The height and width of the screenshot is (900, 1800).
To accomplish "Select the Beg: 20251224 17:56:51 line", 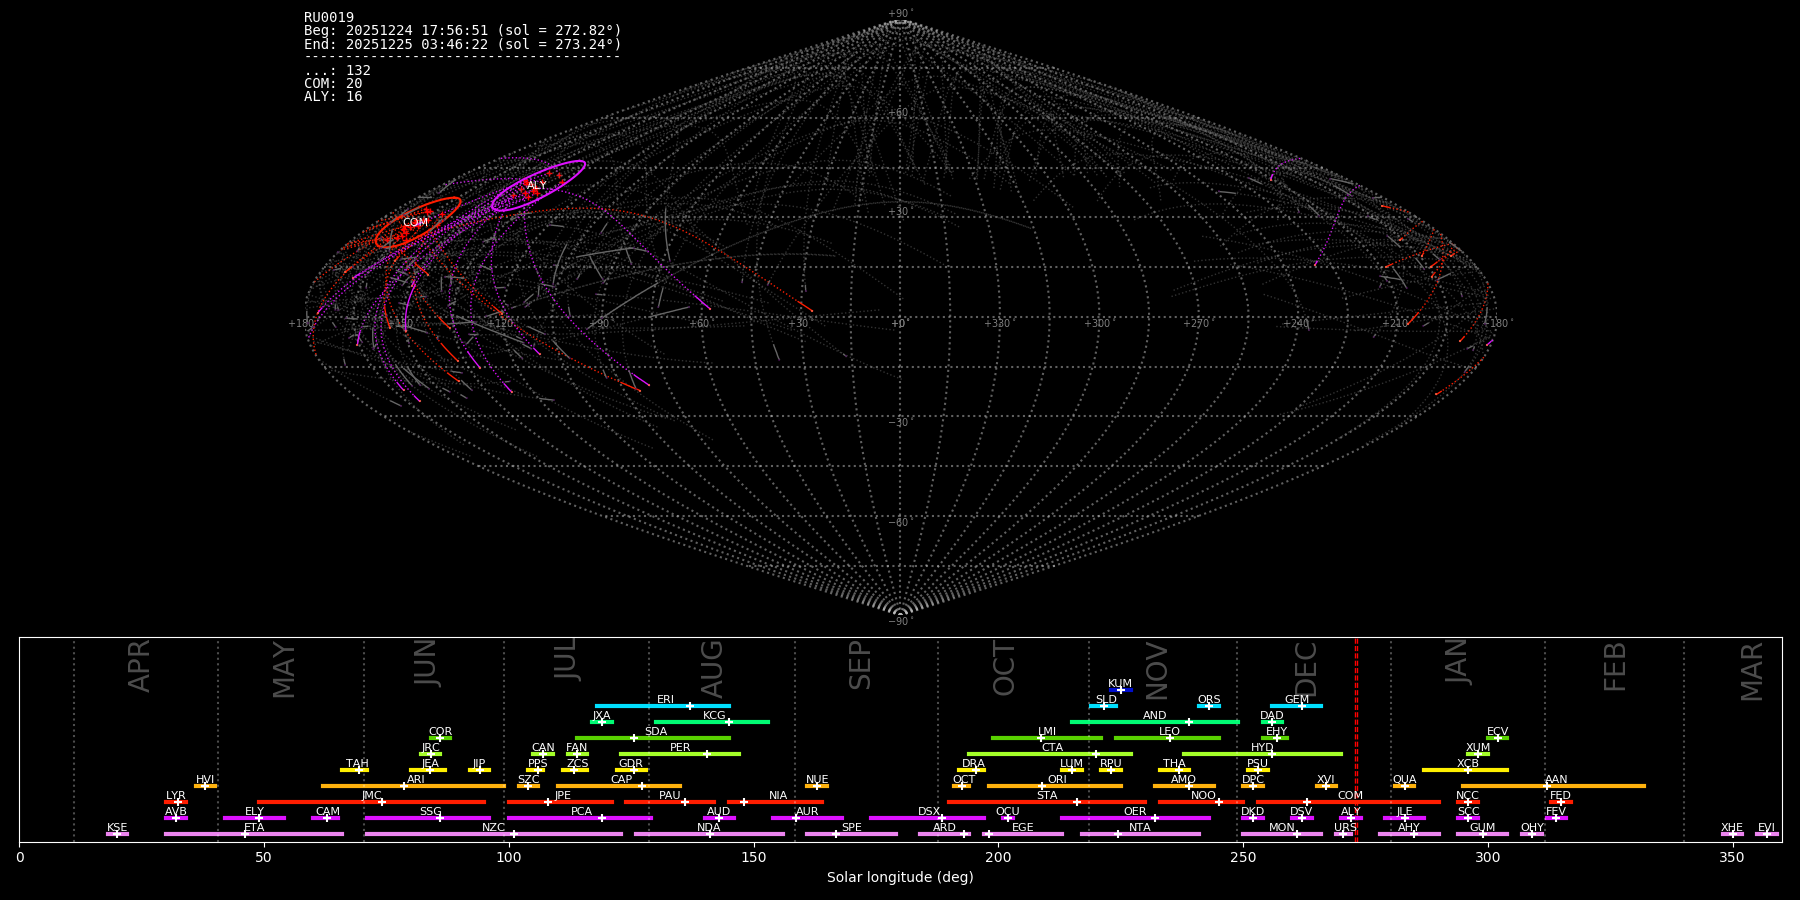I will 463,31.
